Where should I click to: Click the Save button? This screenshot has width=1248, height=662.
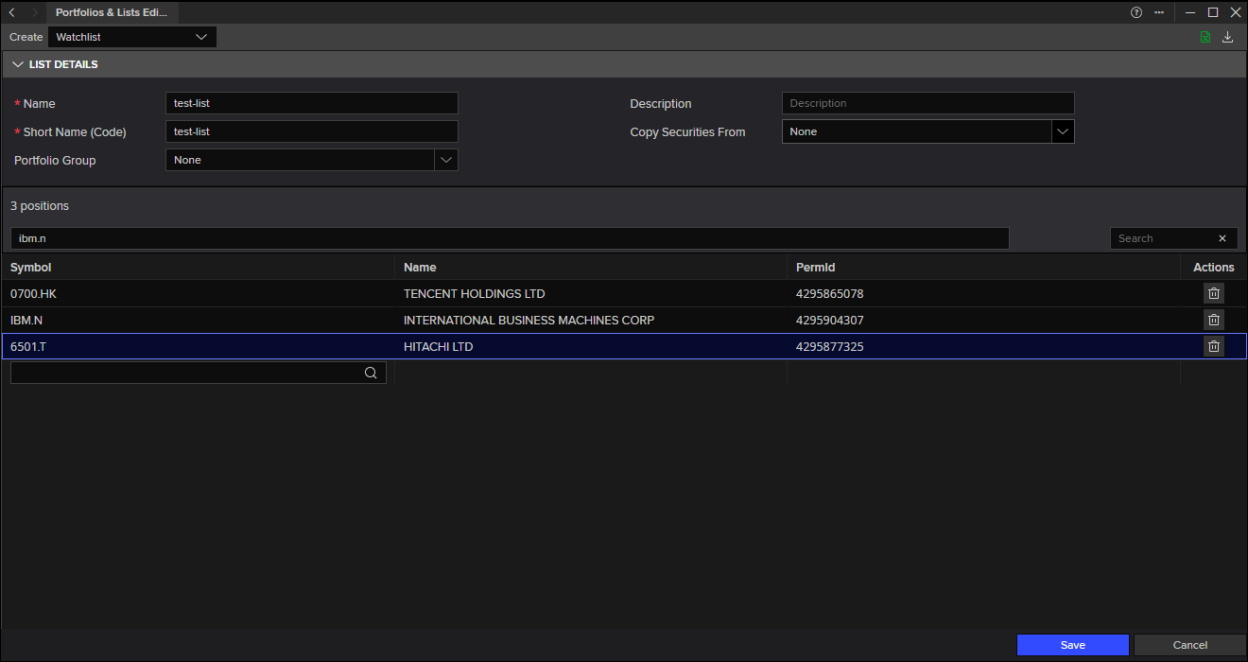pos(1072,645)
